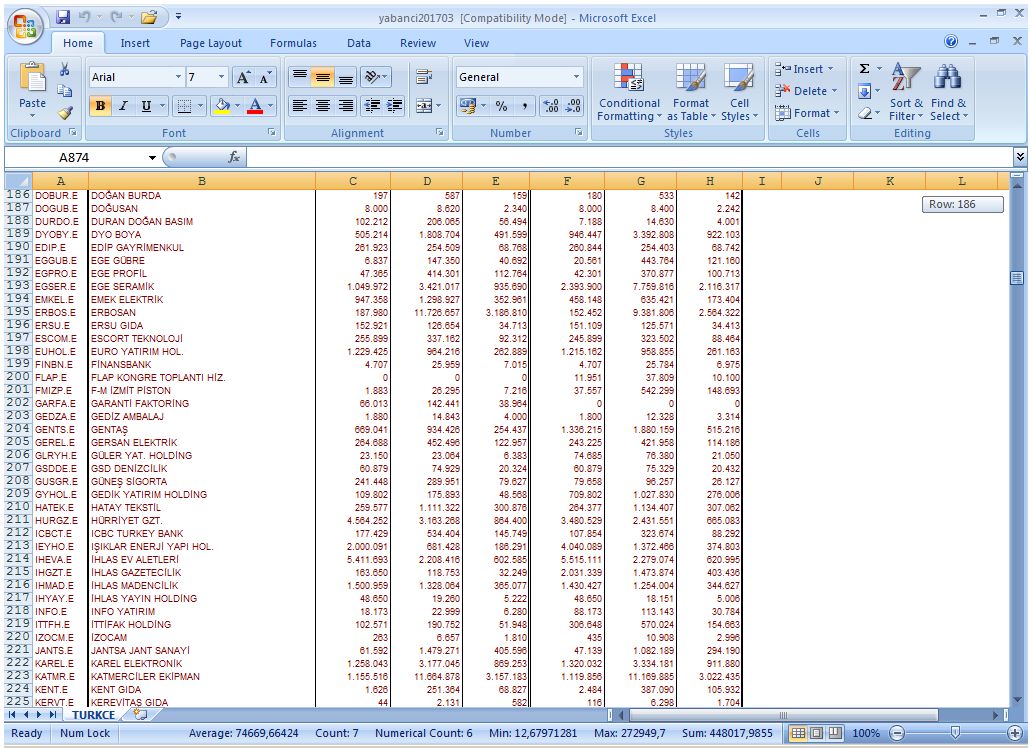This screenshot has height=748, width=1032.
Task: Click the zoom slider handle
Action: coord(955,733)
